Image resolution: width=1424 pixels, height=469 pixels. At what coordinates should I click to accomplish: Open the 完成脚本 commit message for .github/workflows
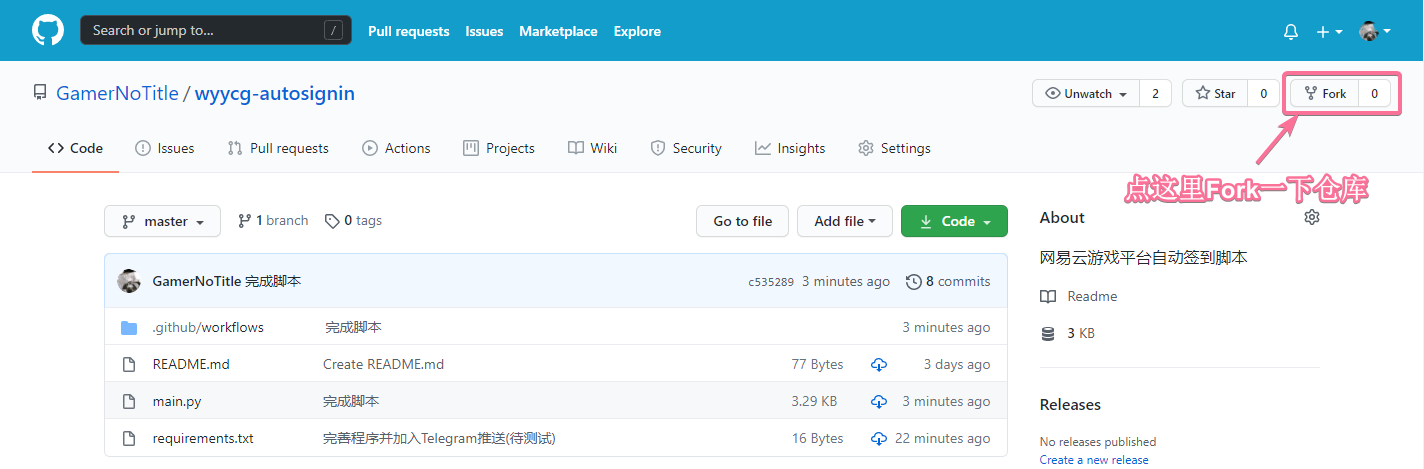click(353, 327)
